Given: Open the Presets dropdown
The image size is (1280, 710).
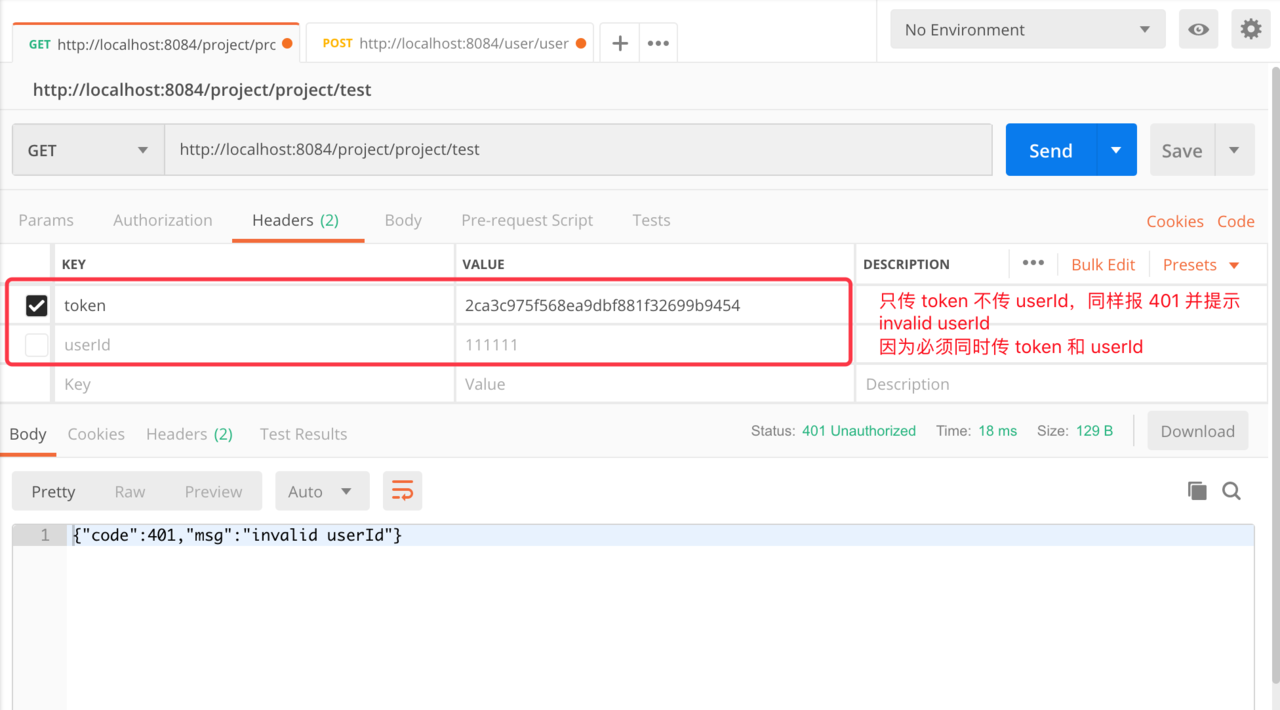Looking at the screenshot, I should (1201, 264).
